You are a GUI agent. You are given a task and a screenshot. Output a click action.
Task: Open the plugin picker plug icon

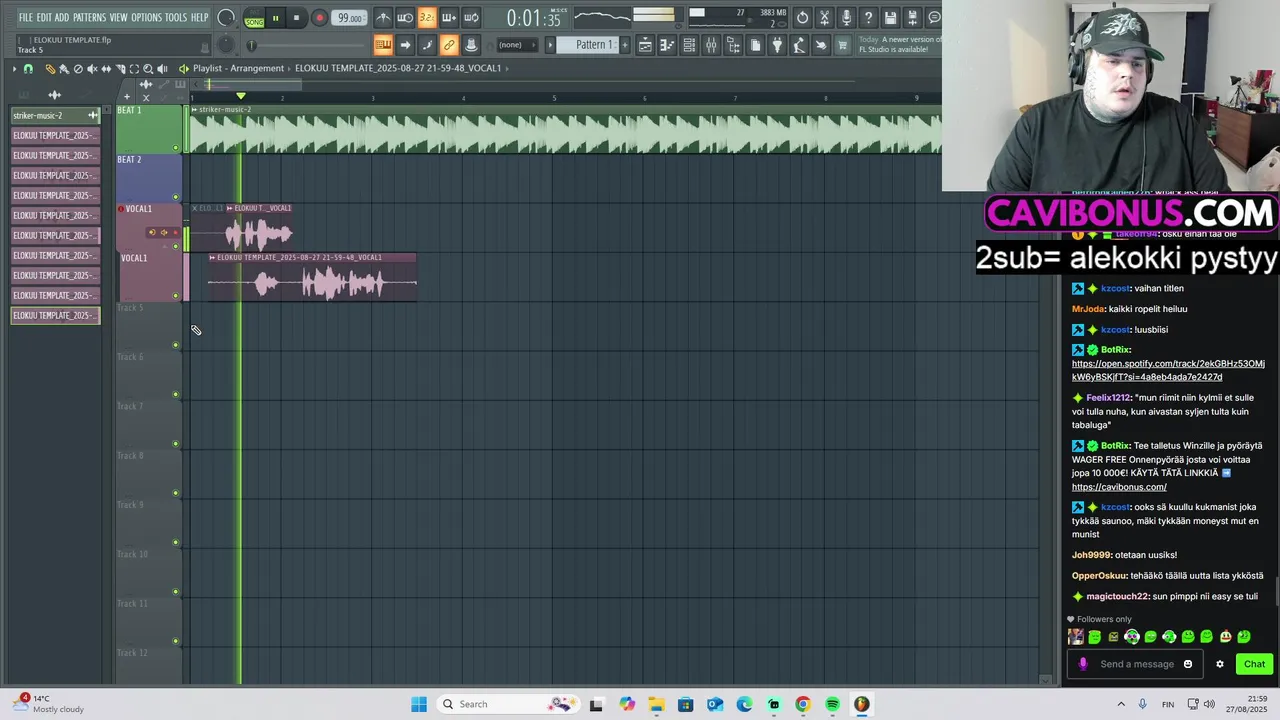(777, 45)
